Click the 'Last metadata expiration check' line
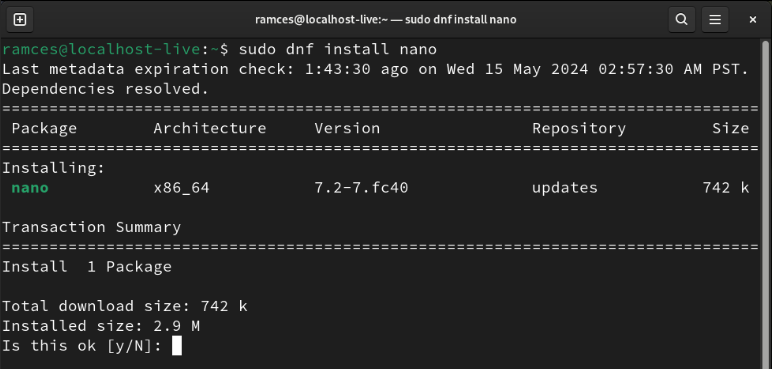Viewport: 772px width, 369px height. (x=376, y=69)
